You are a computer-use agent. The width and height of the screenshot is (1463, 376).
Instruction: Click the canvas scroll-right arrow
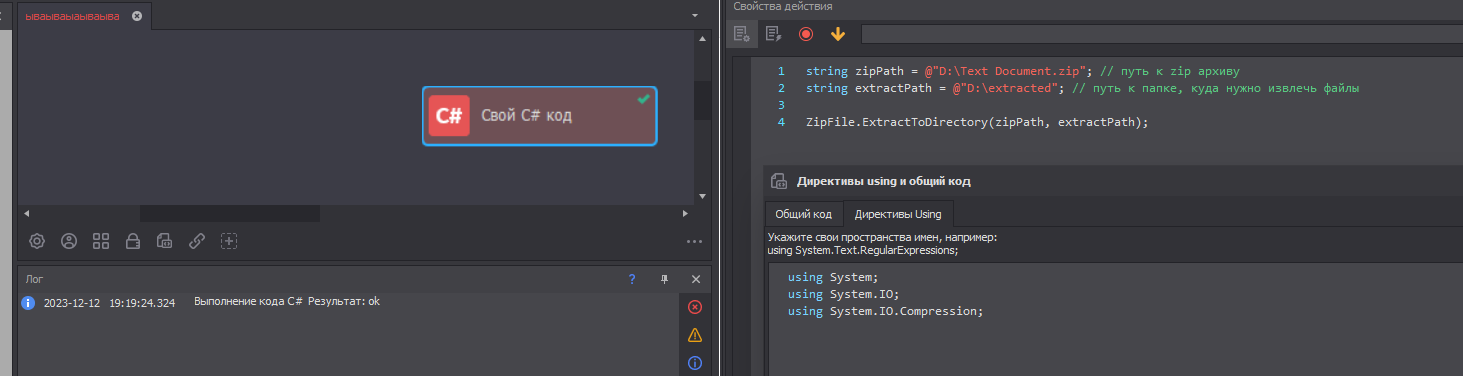point(685,214)
